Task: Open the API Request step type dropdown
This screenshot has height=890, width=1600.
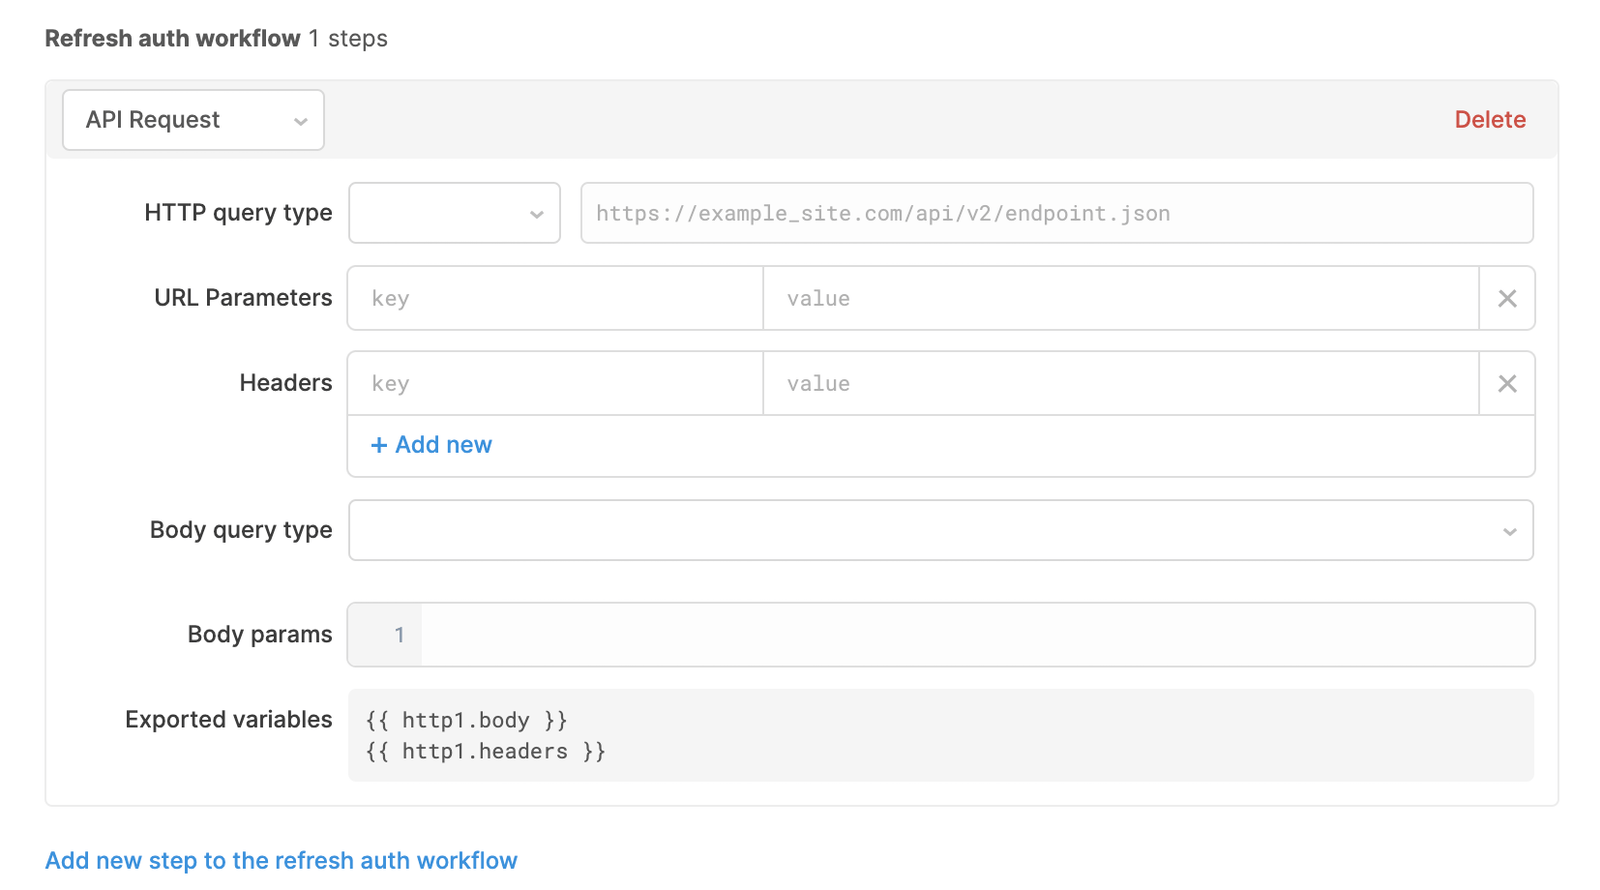Action: [193, 120]
